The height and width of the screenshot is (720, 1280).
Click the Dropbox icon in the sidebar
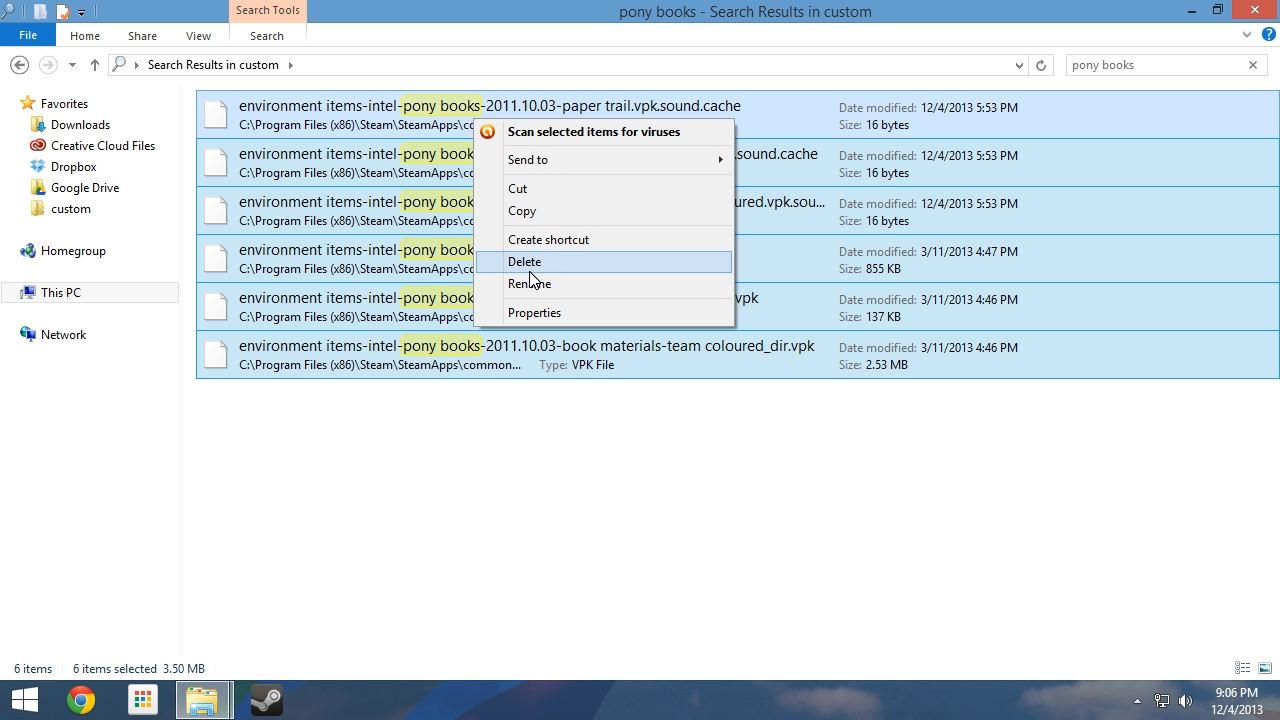(38, 167)
